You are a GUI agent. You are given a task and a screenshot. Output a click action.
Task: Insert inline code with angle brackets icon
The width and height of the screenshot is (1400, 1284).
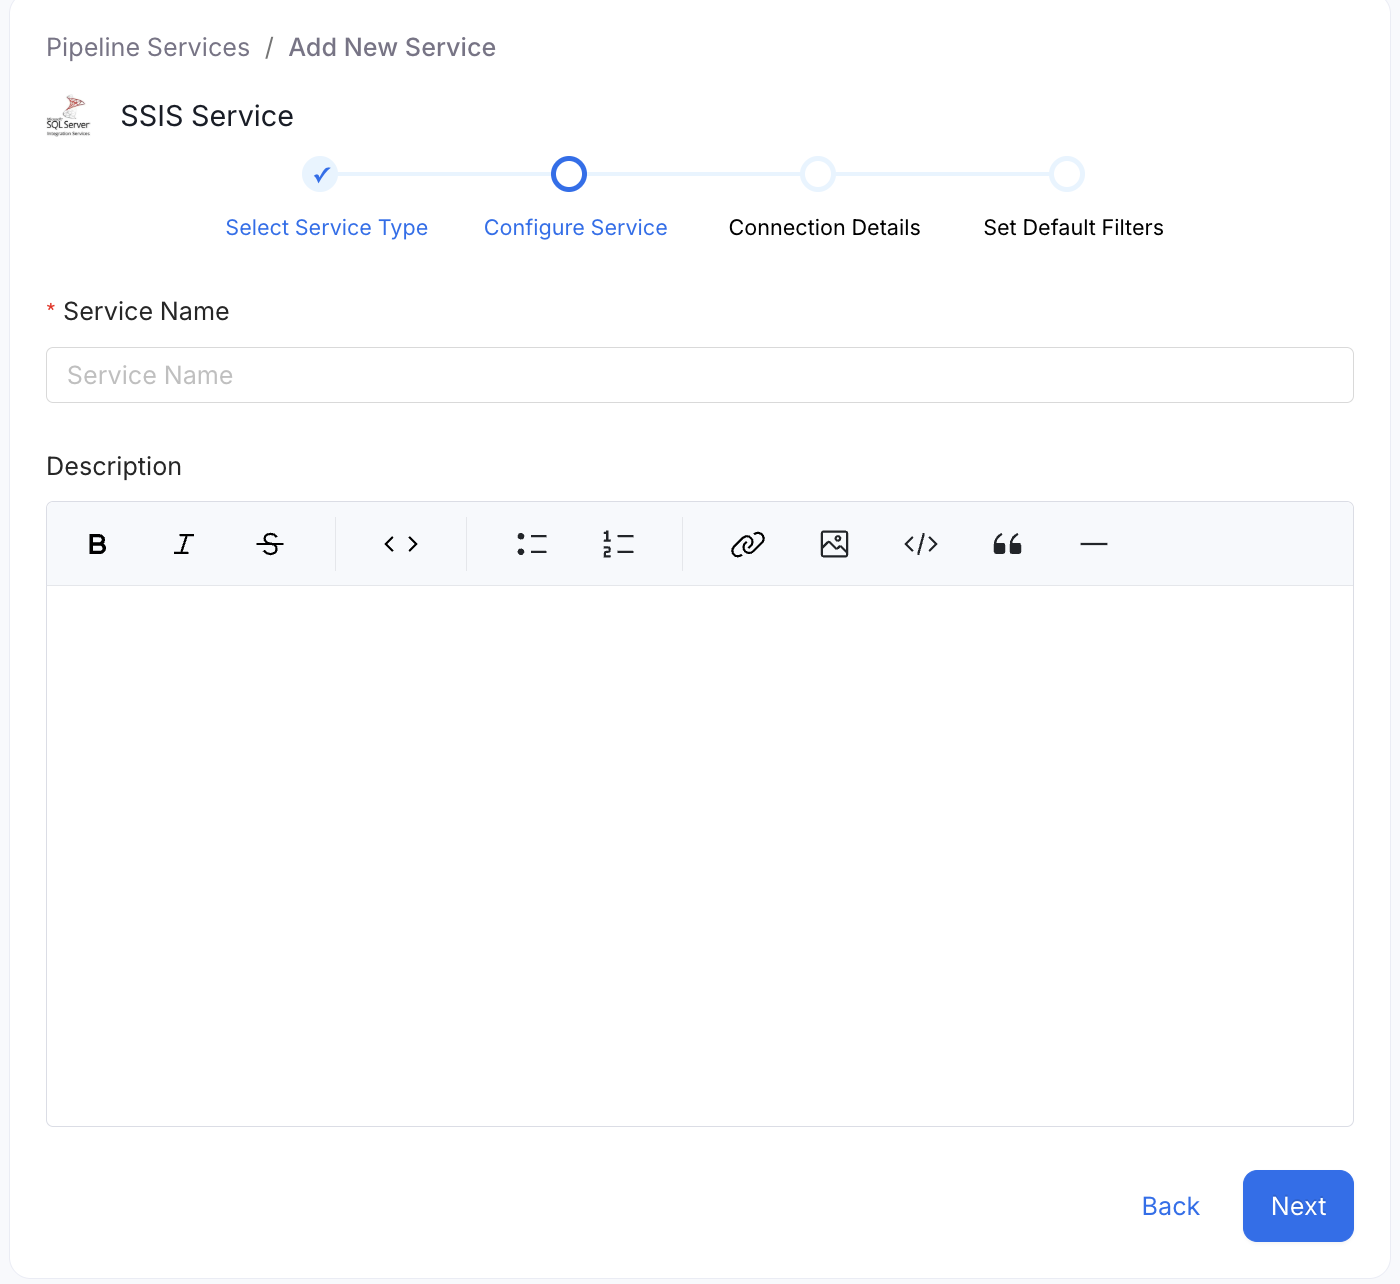[x=401, y=544]
